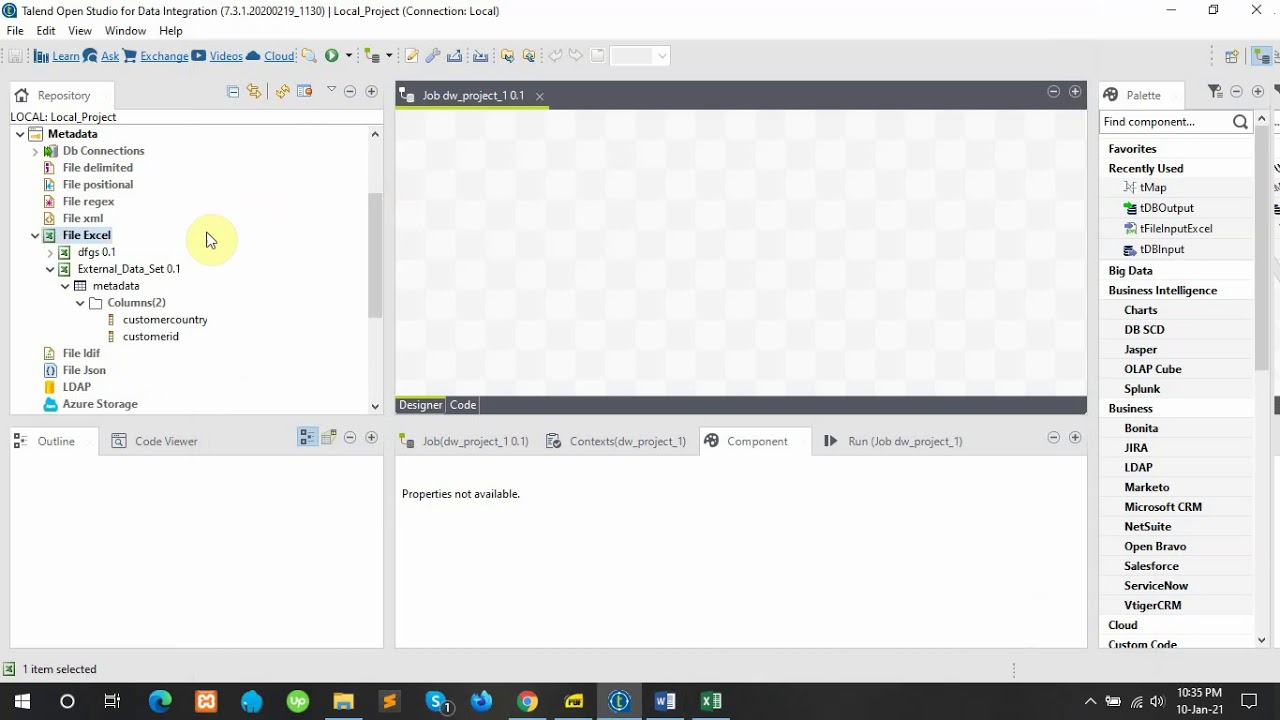This screenshot has width=1280, height=720.
Task: Open the File menu
Action: tap(15, 31)
